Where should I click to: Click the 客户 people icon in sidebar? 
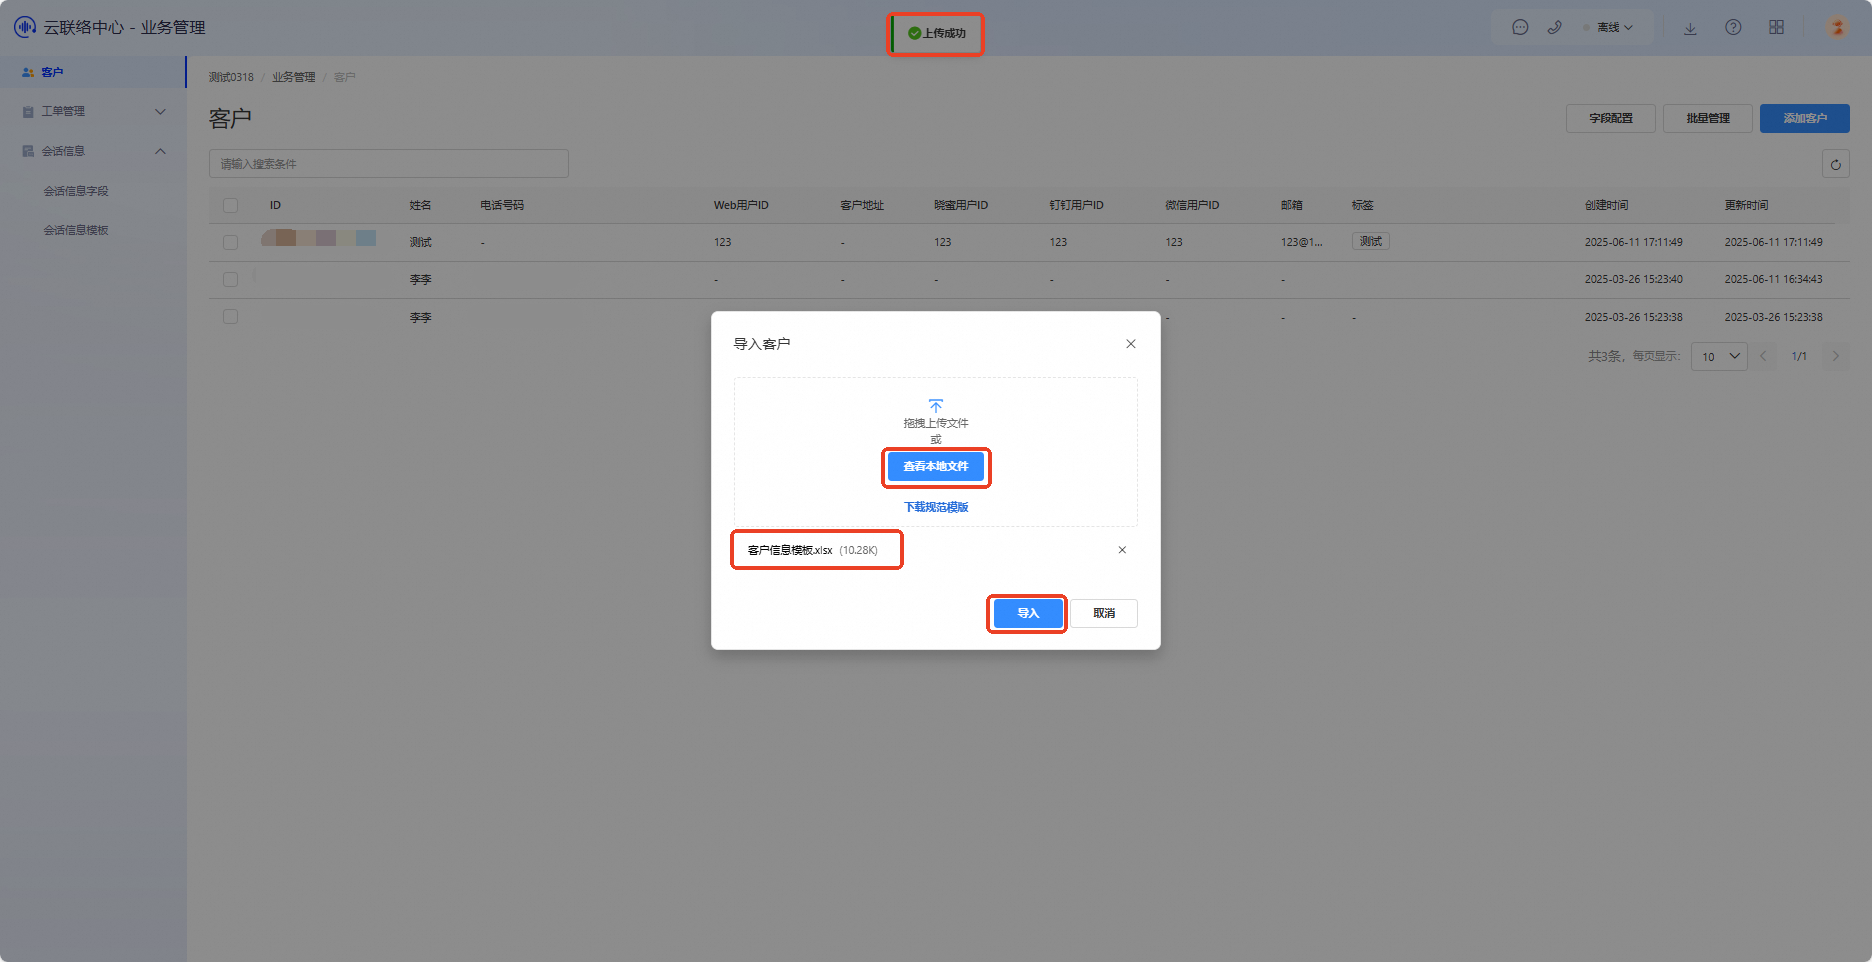[x=28, y=73]
